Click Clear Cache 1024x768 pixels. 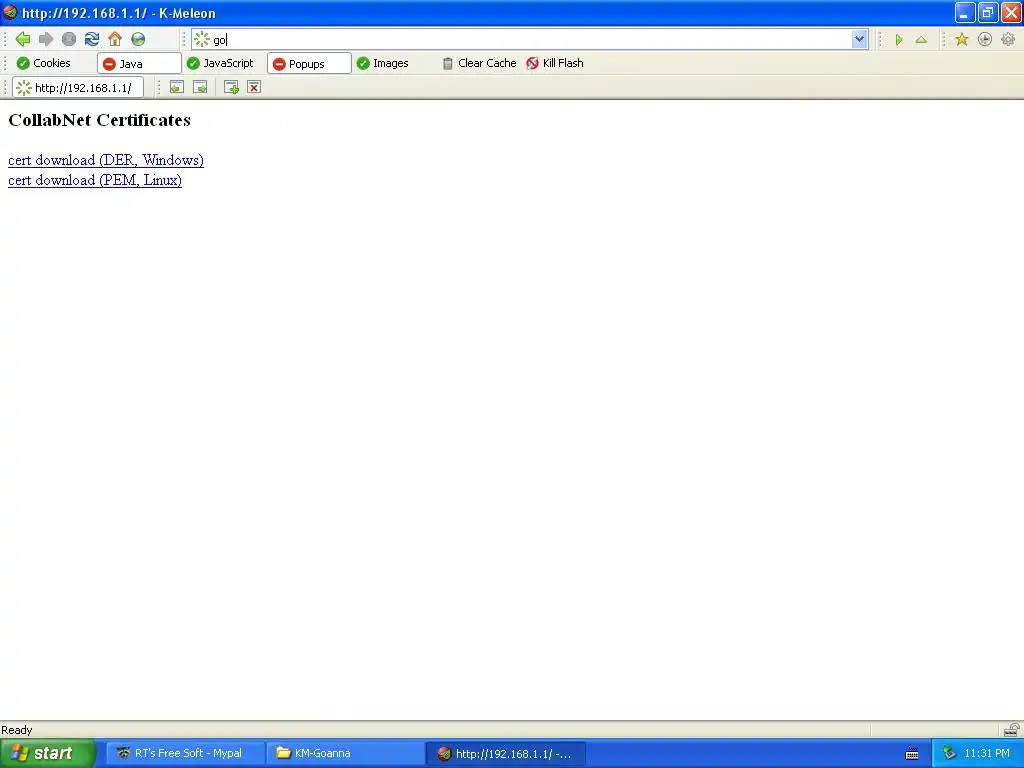coord(479,63)
